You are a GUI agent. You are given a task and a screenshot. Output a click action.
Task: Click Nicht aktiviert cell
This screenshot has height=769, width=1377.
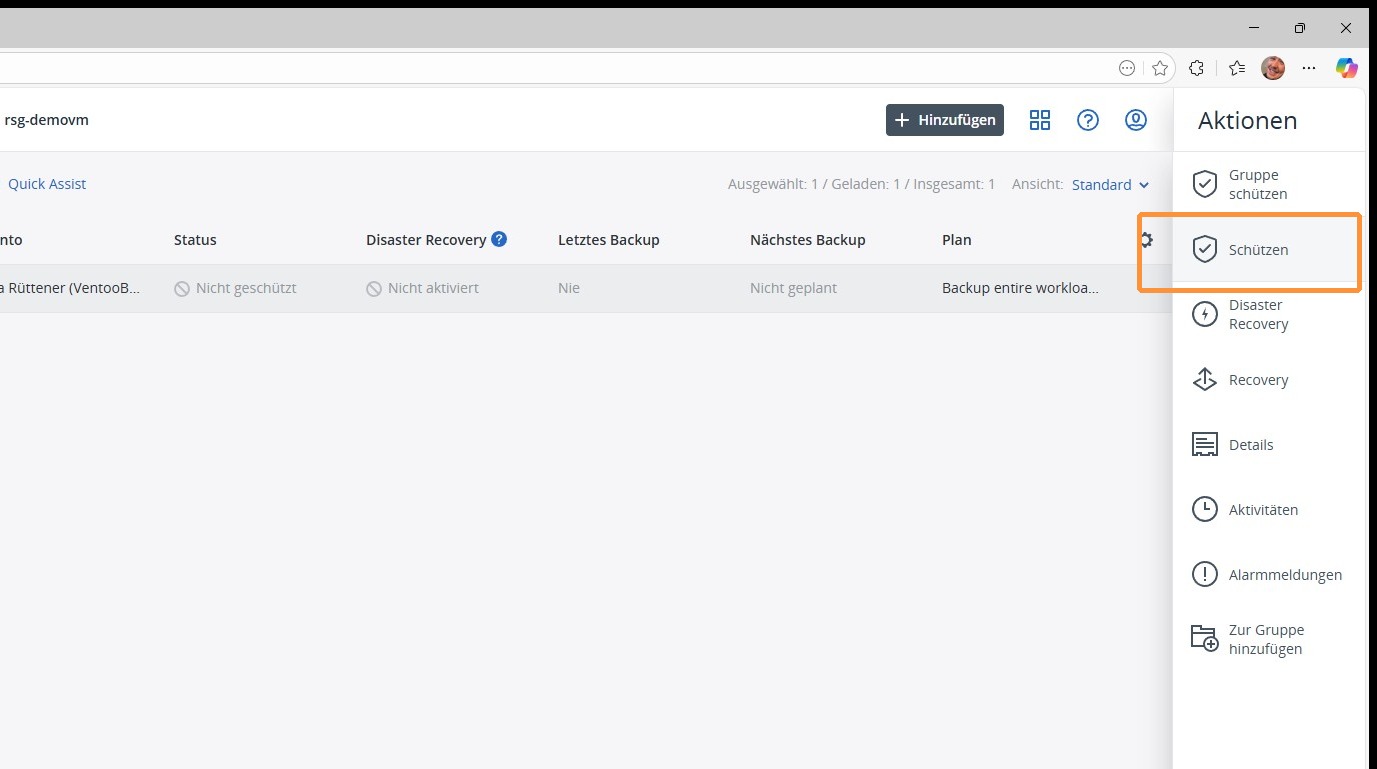422,288
